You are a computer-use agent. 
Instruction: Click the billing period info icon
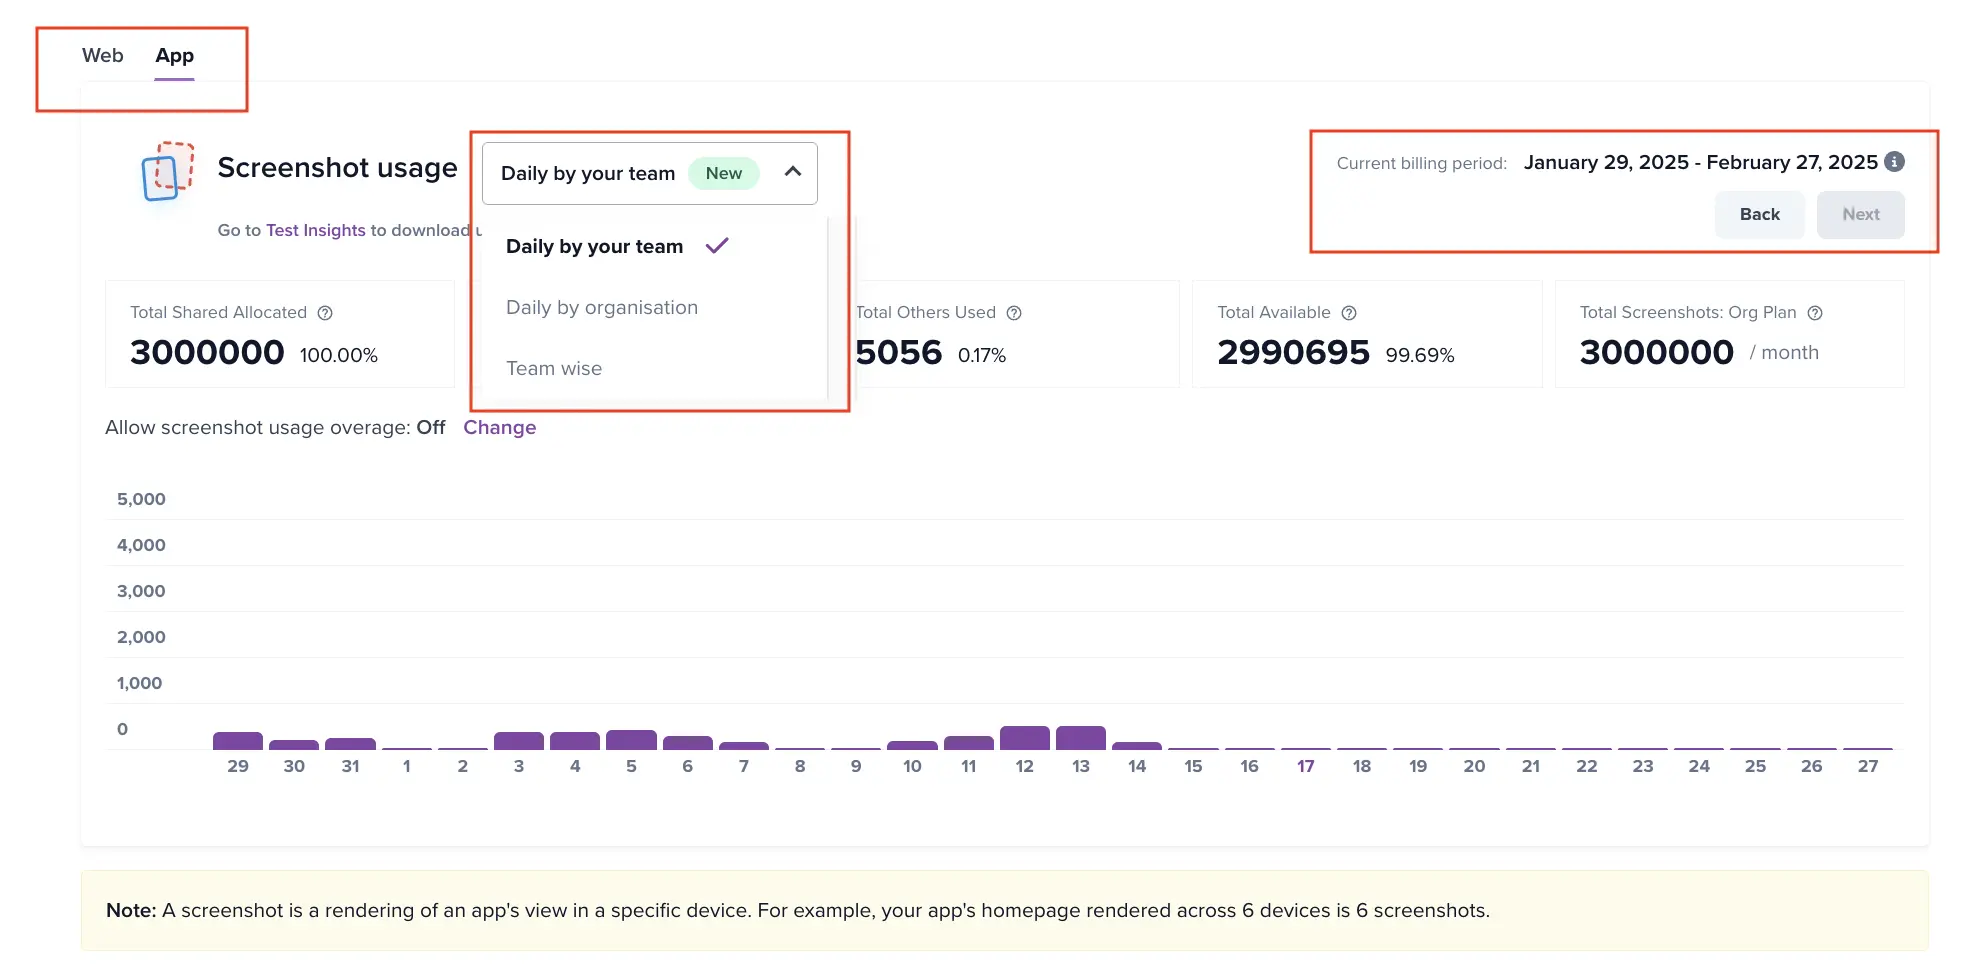pos(1894,162)
